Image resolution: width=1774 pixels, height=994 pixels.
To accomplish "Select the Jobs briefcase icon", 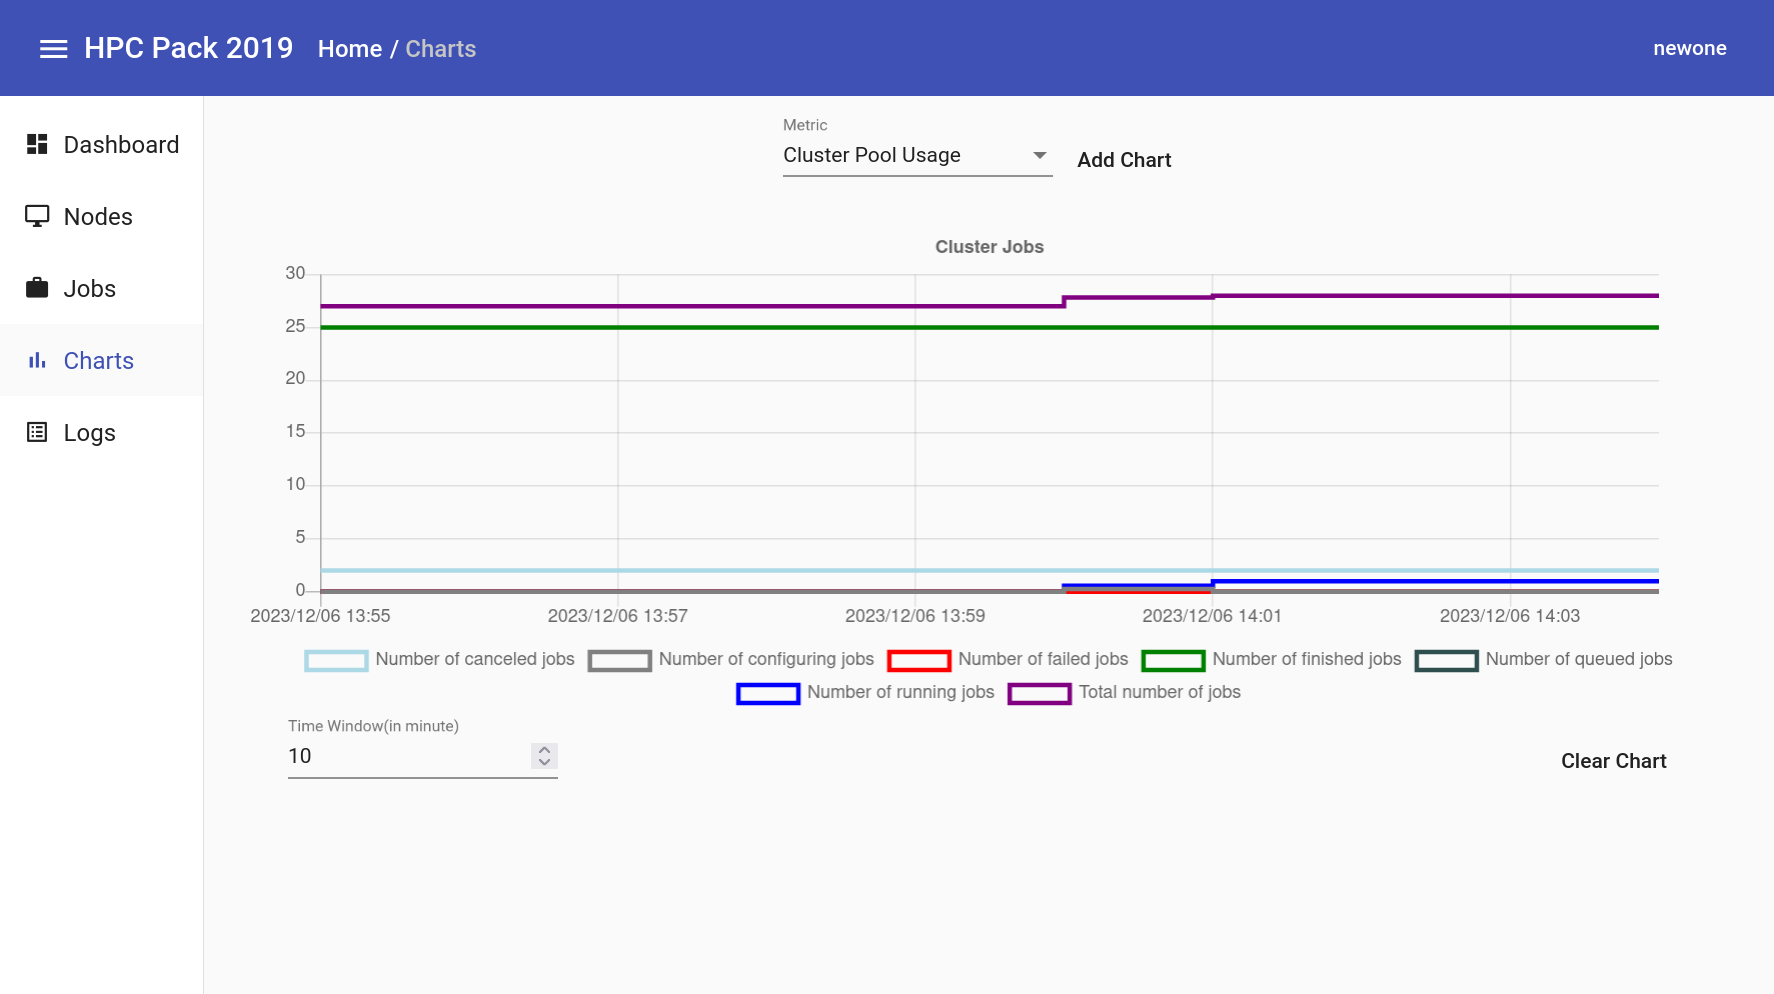I will click(x=36, y=288).
